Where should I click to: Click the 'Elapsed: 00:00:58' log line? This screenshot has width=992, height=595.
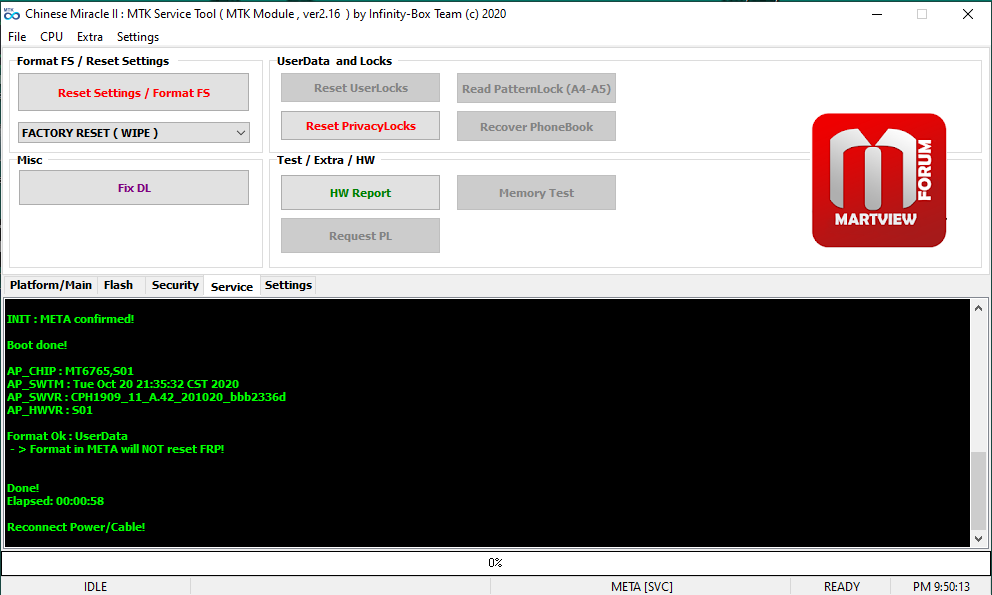pyautogui.click(x=55, y=501)
